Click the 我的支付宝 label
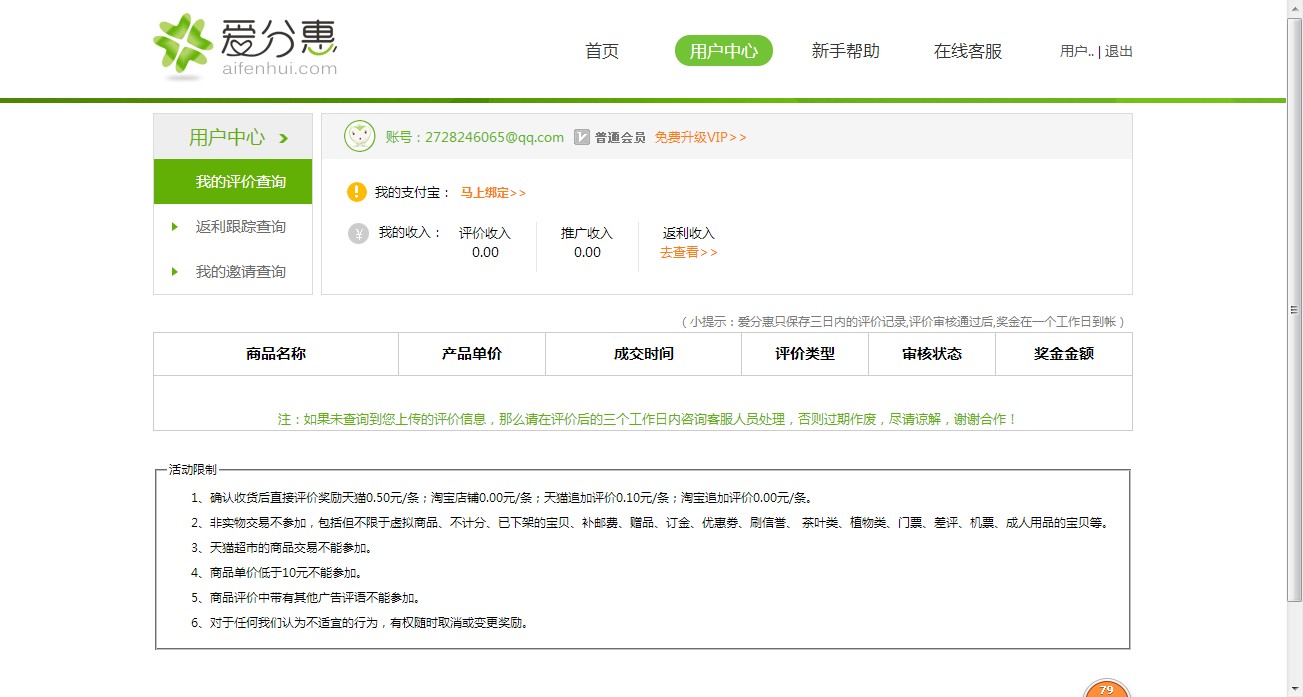This screenshot has height=697, width=1303. pyautogui.click(x=413, y=192)
